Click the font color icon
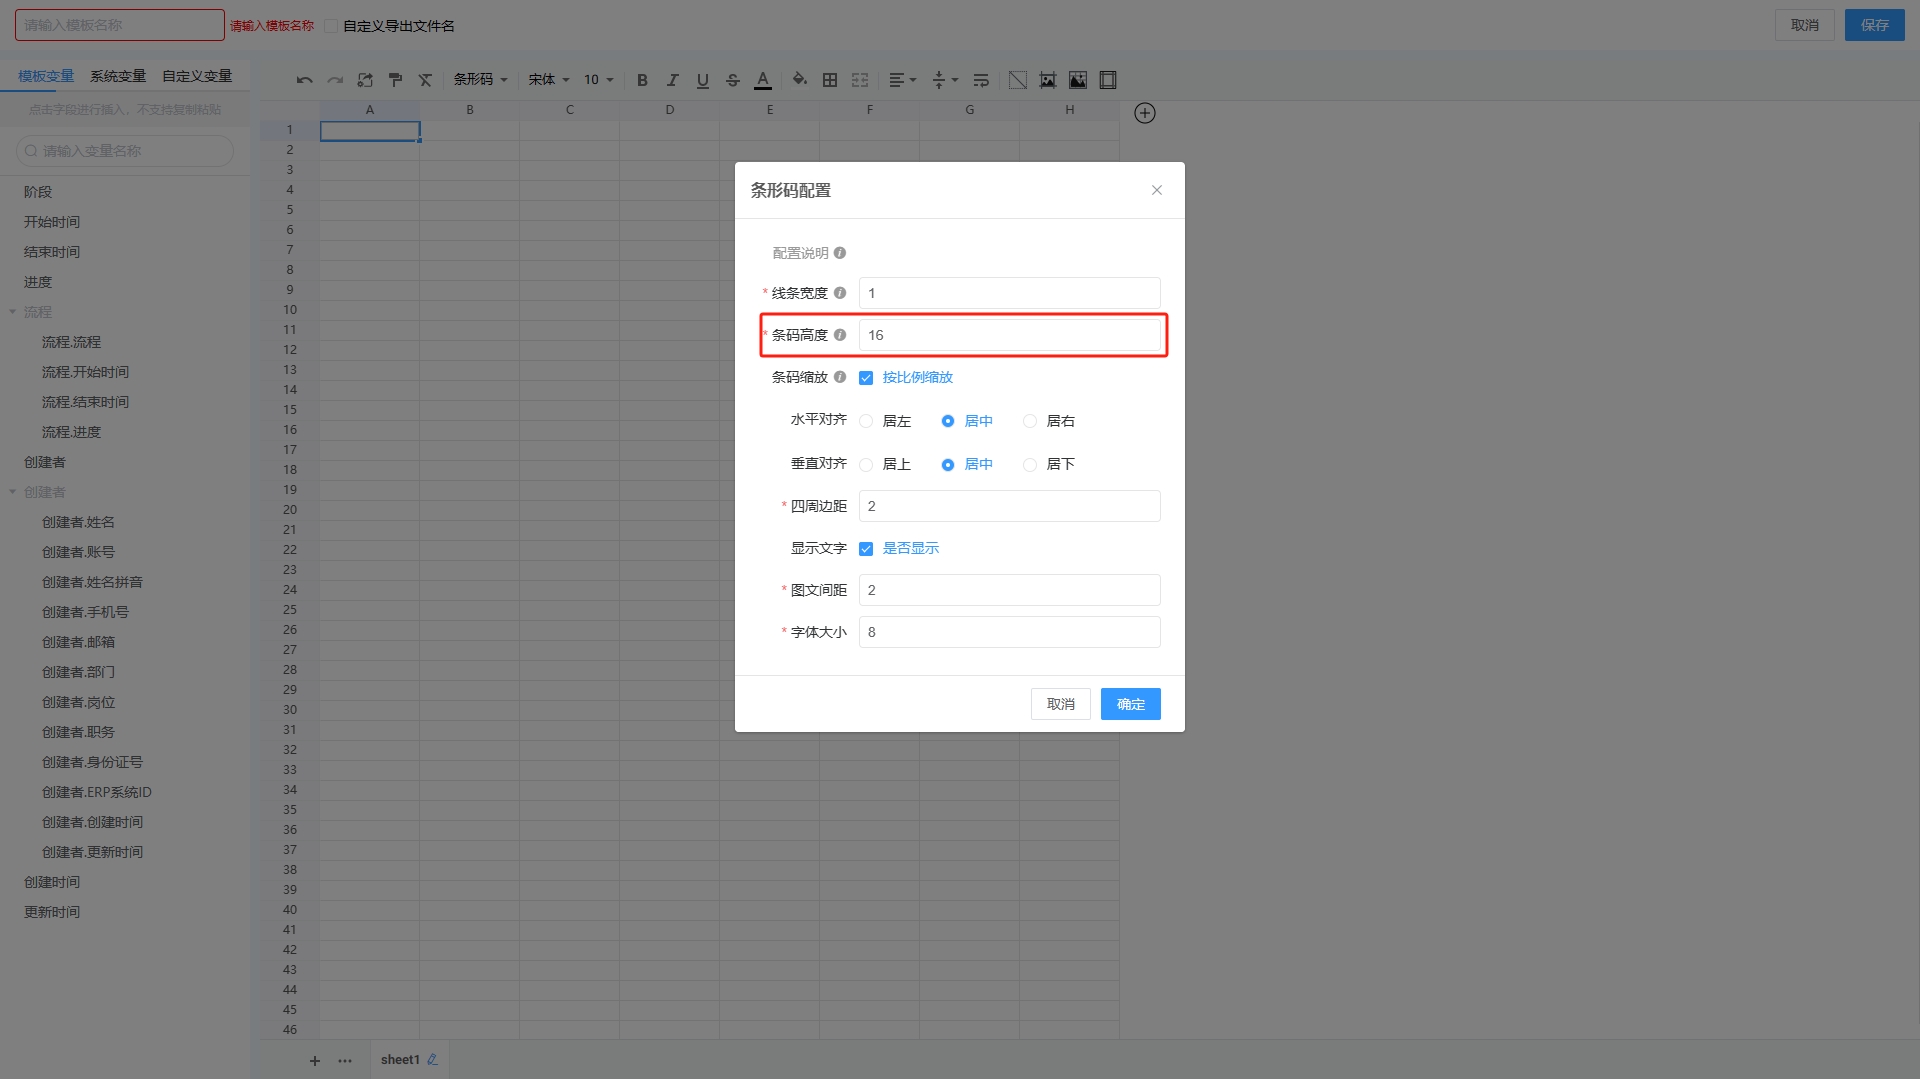The image size is (1920, 1079). [x=763, y=80]
